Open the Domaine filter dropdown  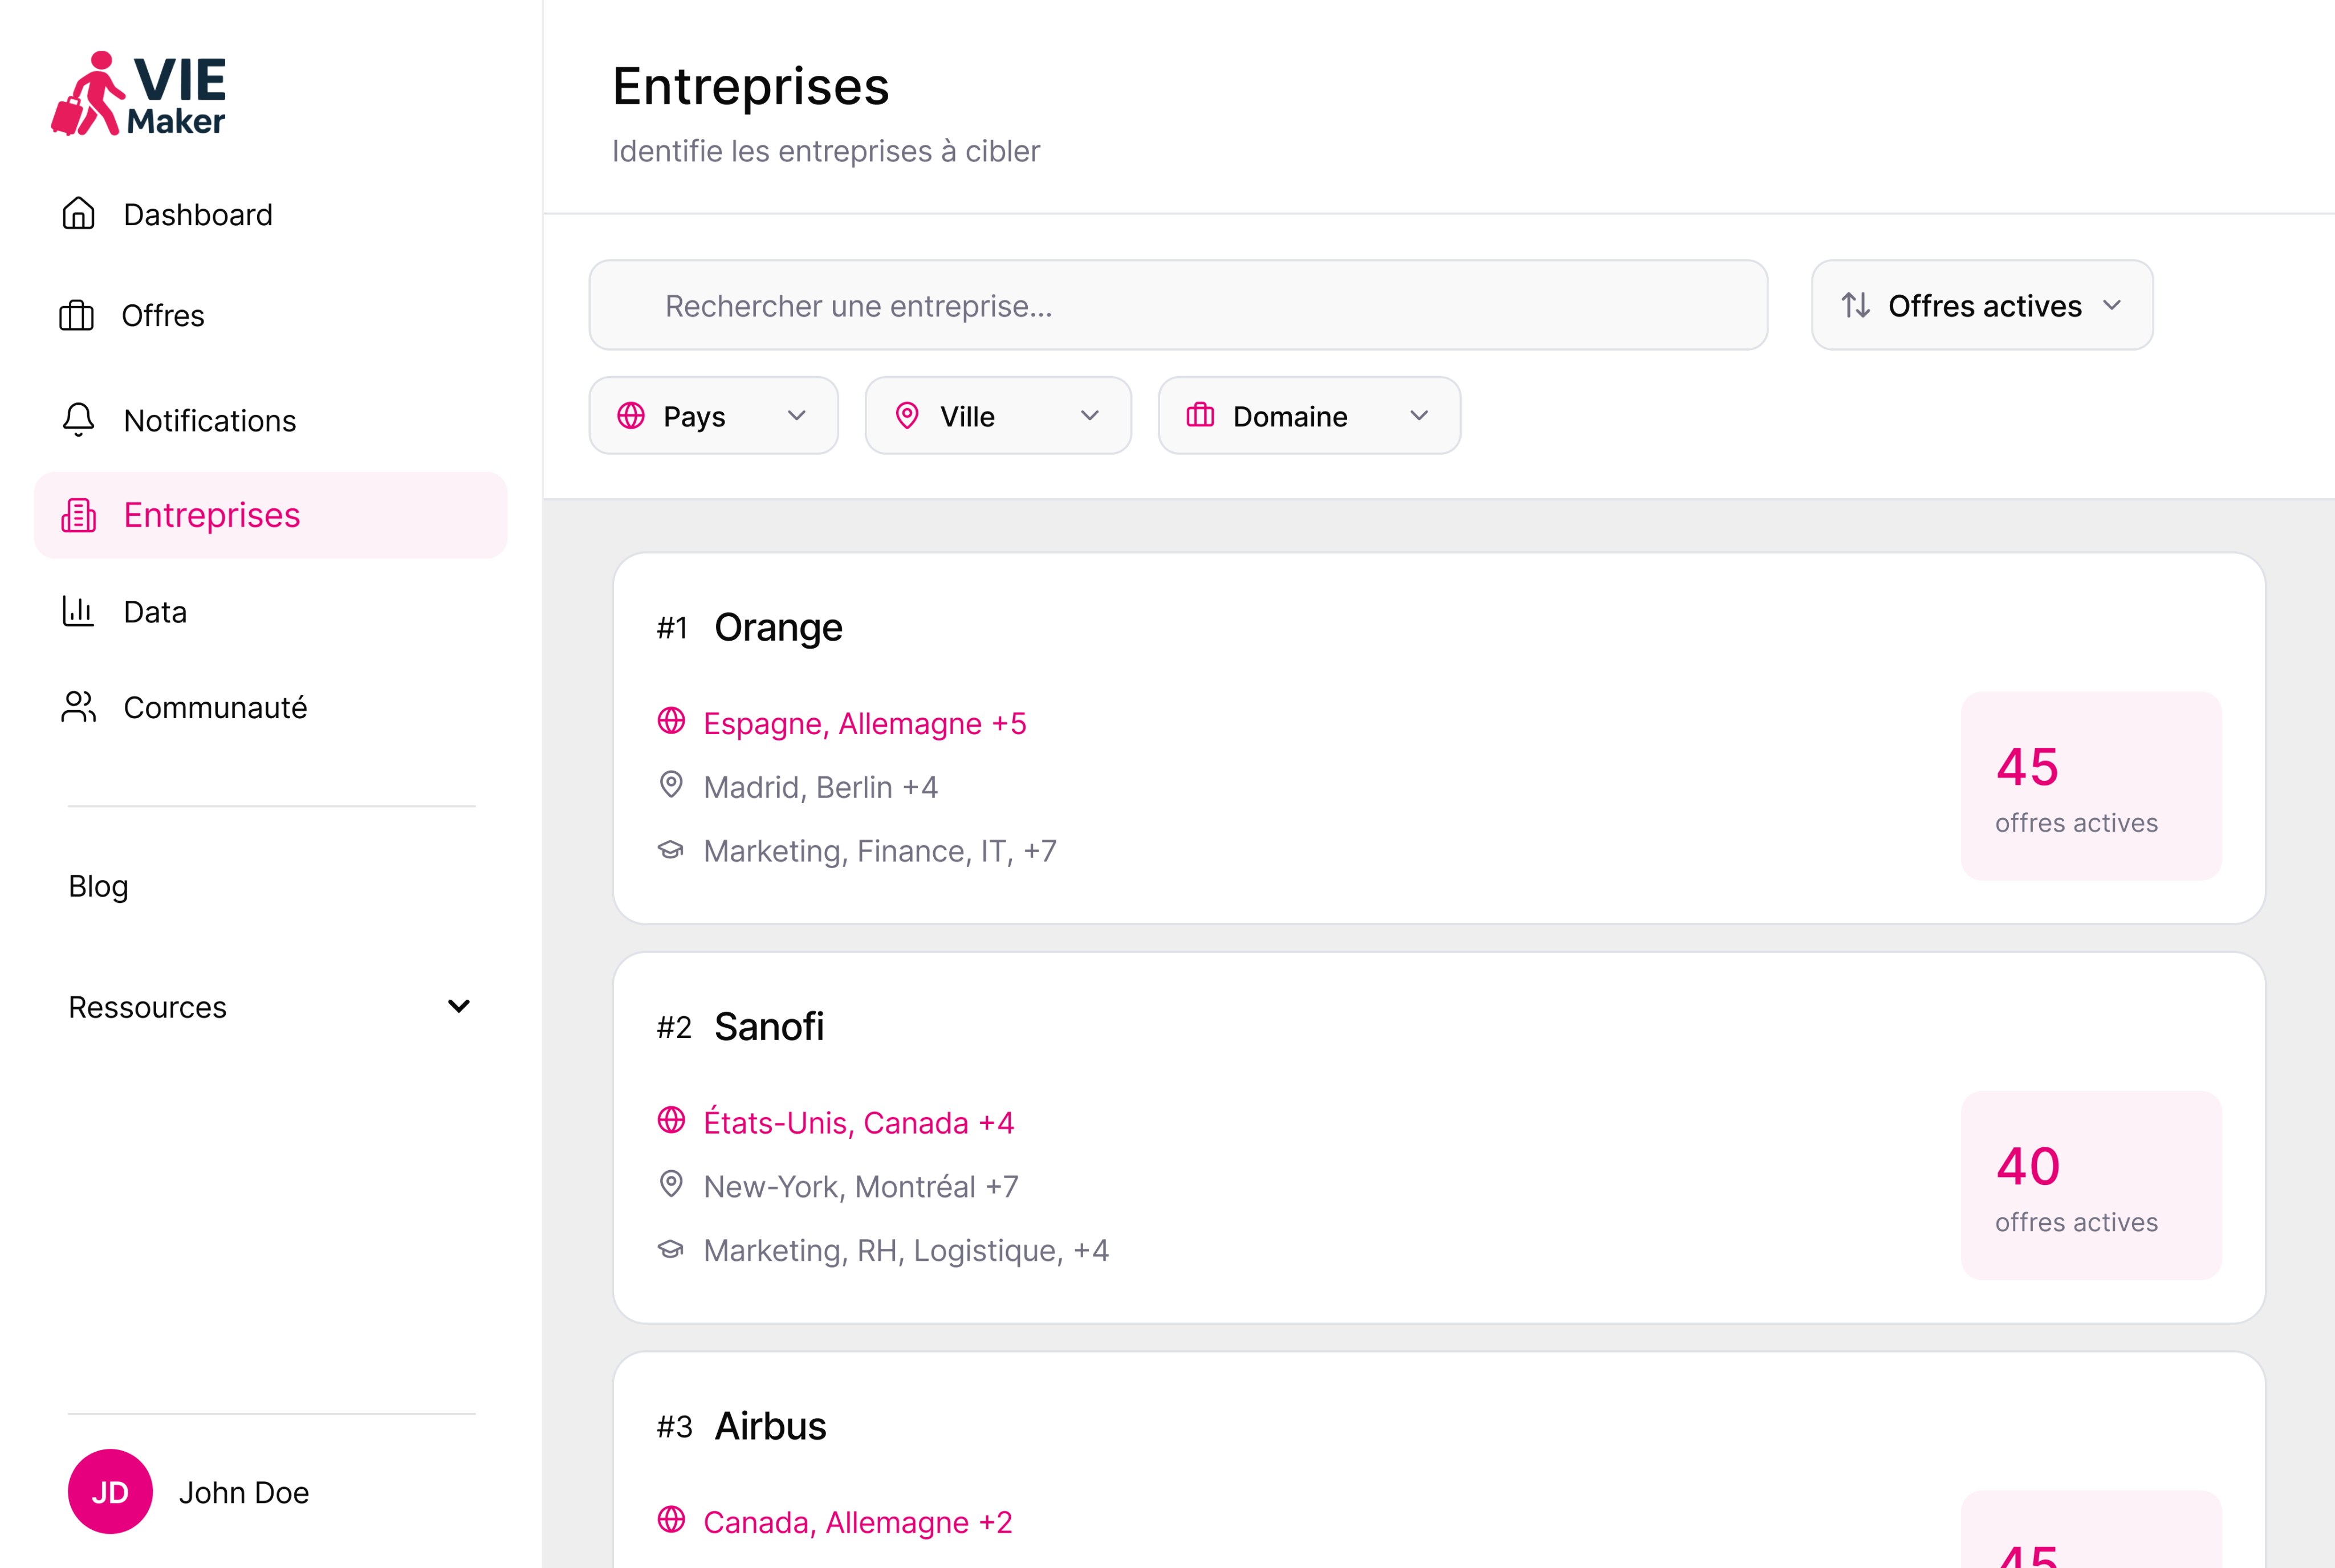(1309, 416)
